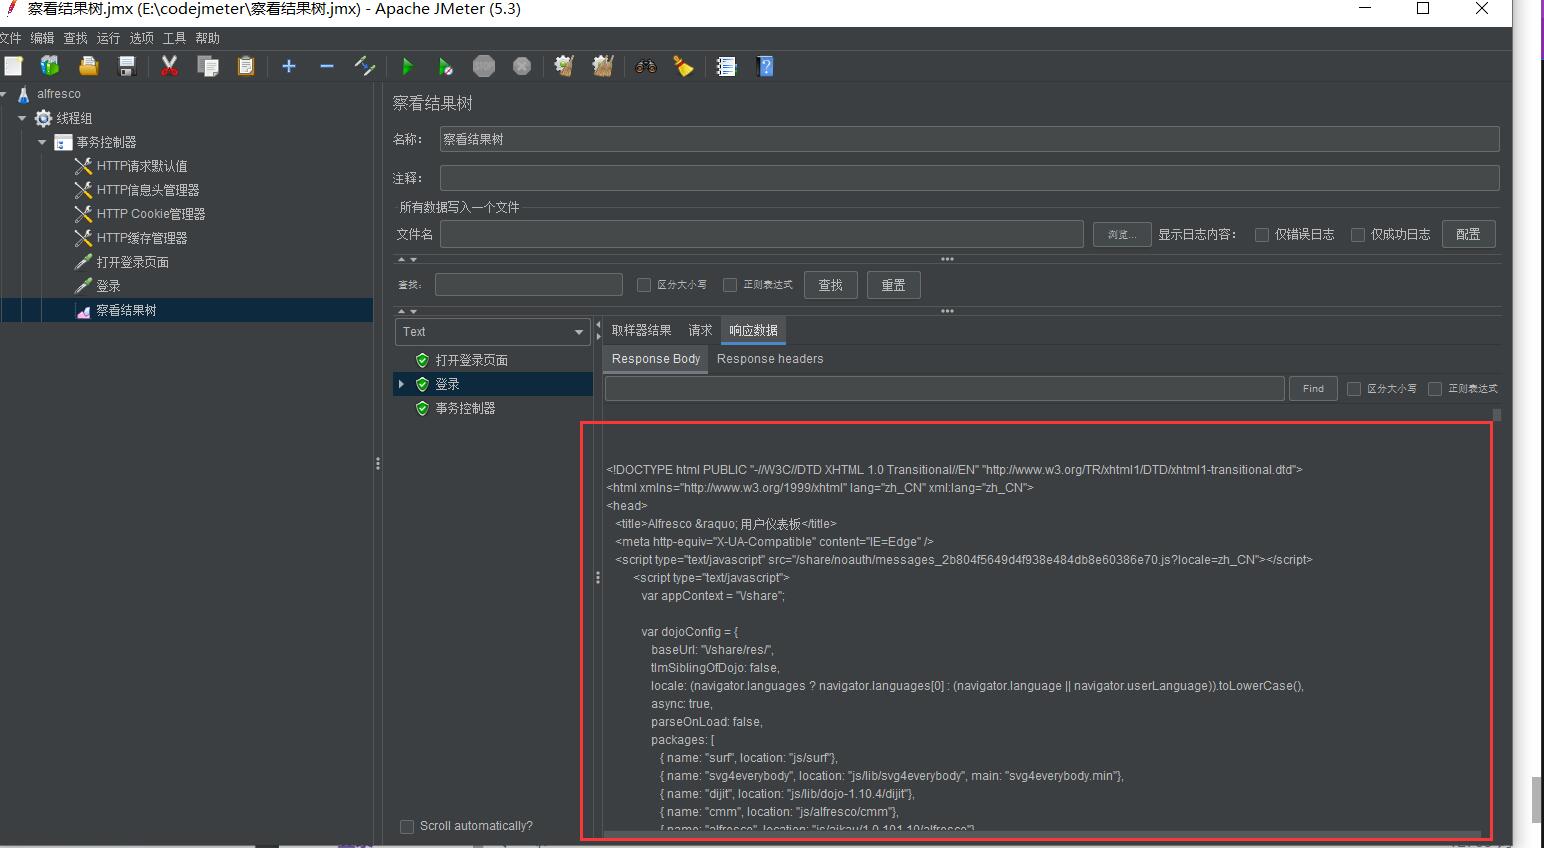Select 事务控制器 in results list
The image size is (1544, 848).
click(x=465, y=408)
